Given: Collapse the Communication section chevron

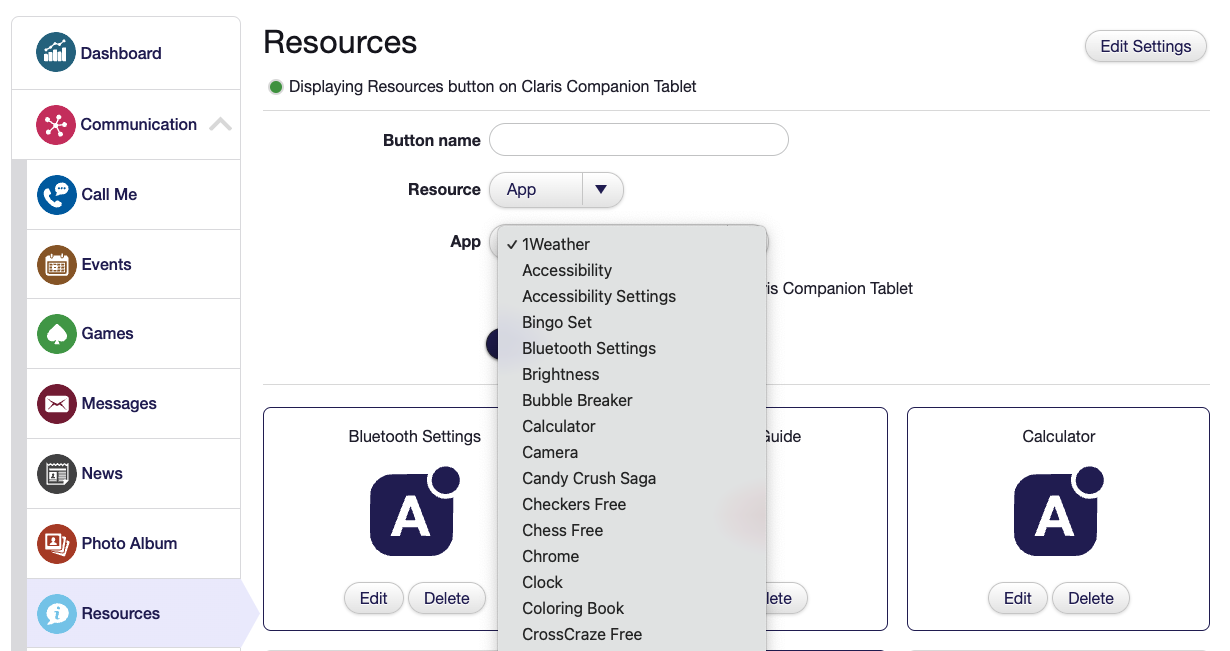Looking at the screenshot, I should (221, 124).
